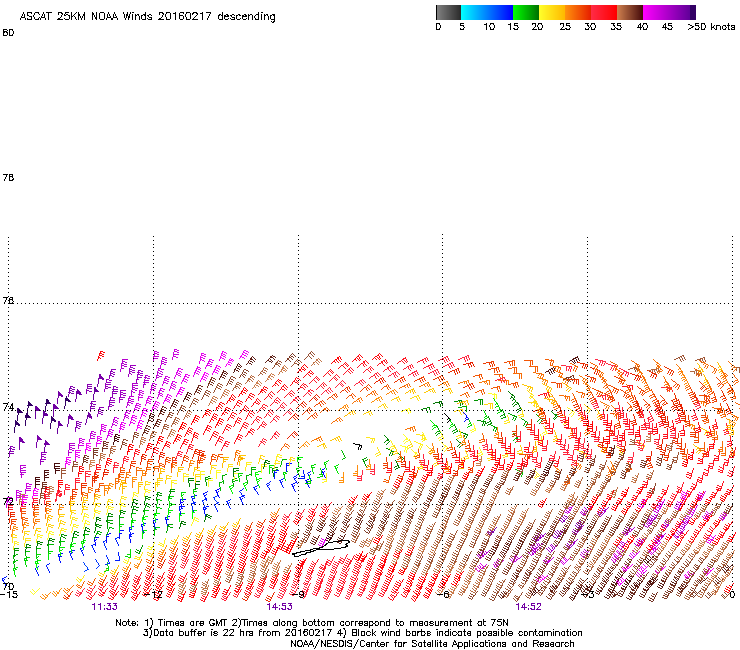Viewport: 740px width, 650px height.
Task: Click the longitude label '-15' at bottom left
Action: point(9,594)
